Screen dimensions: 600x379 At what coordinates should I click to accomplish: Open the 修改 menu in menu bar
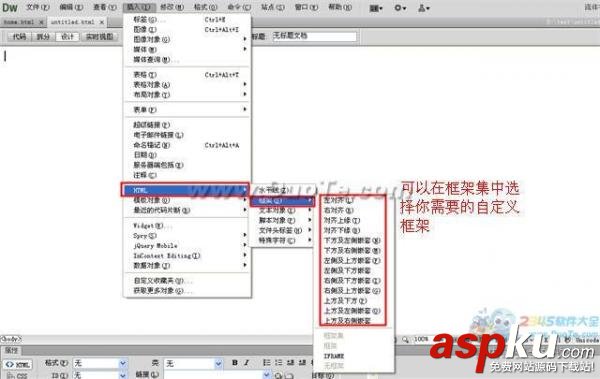pos(172,7)
